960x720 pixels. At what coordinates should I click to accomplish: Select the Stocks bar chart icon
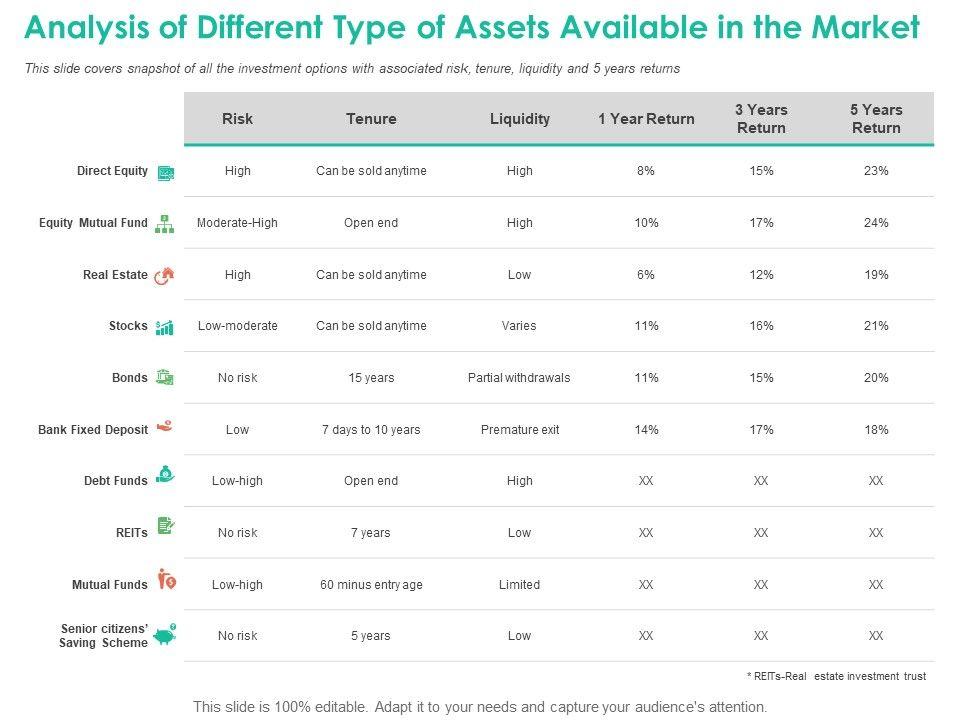tap(165, 327)
